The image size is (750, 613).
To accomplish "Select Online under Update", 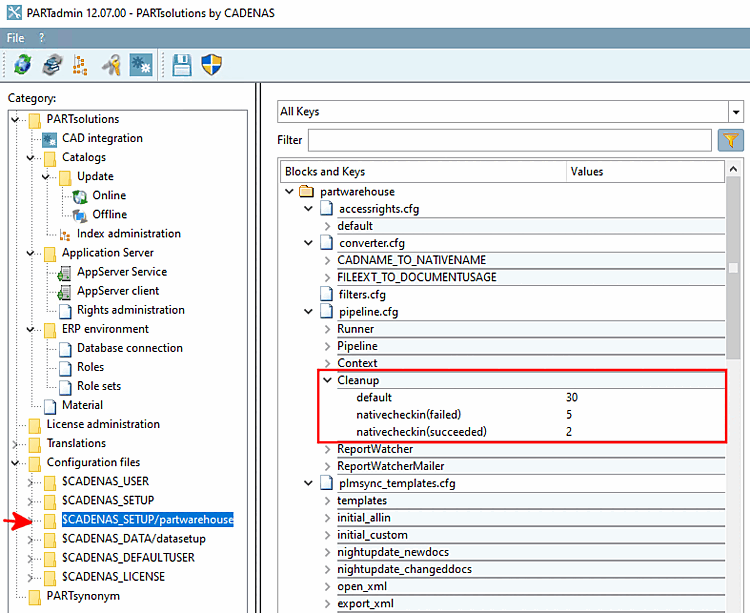I will click(x=109, y=195).
